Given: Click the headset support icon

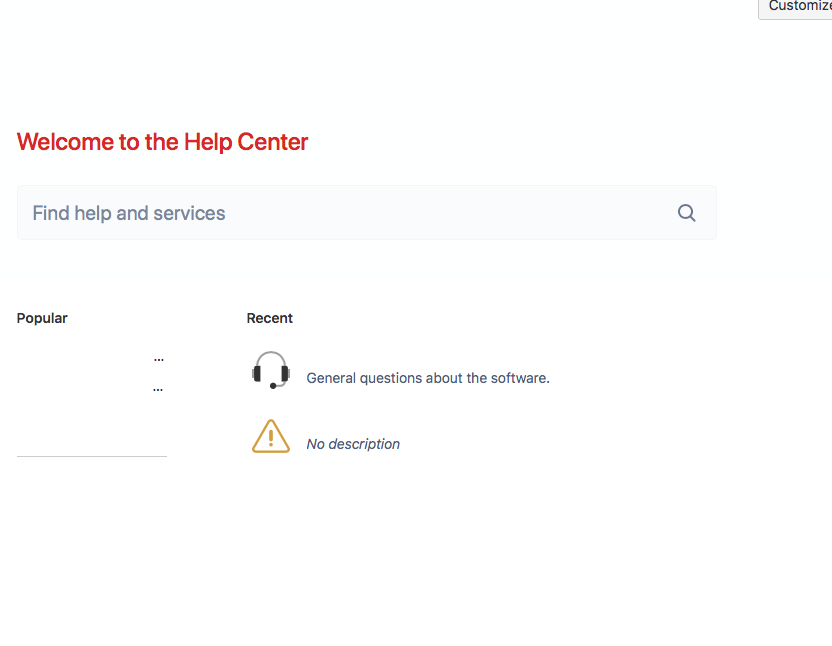Looking at the screenshot, I should (271, 370).
